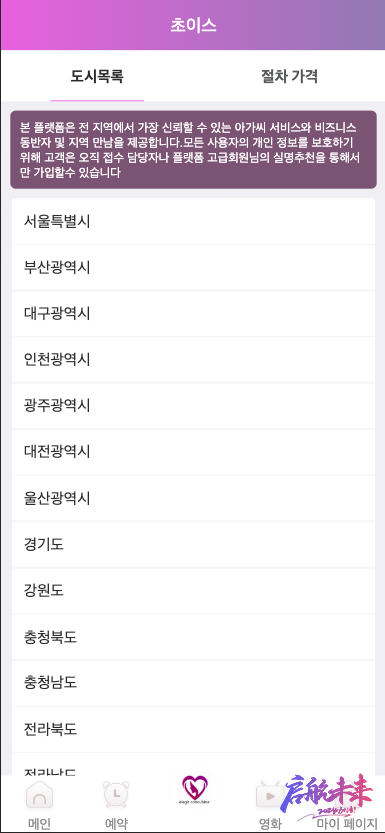Choose 인천광역시 in the list
Viewport: 385px width, 833px height.
(193, 360)
